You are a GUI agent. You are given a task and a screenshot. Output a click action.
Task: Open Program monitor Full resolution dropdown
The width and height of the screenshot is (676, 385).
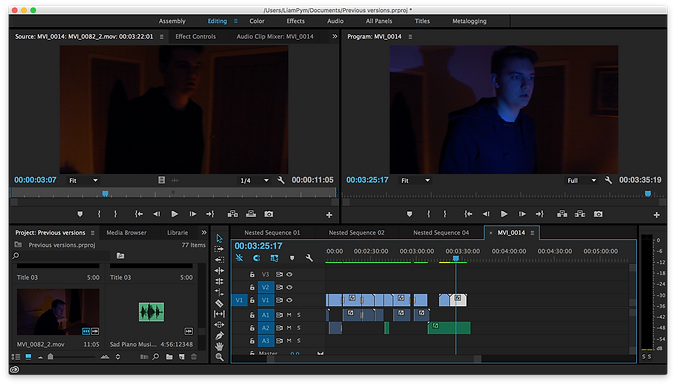click(x=581, y=180)
